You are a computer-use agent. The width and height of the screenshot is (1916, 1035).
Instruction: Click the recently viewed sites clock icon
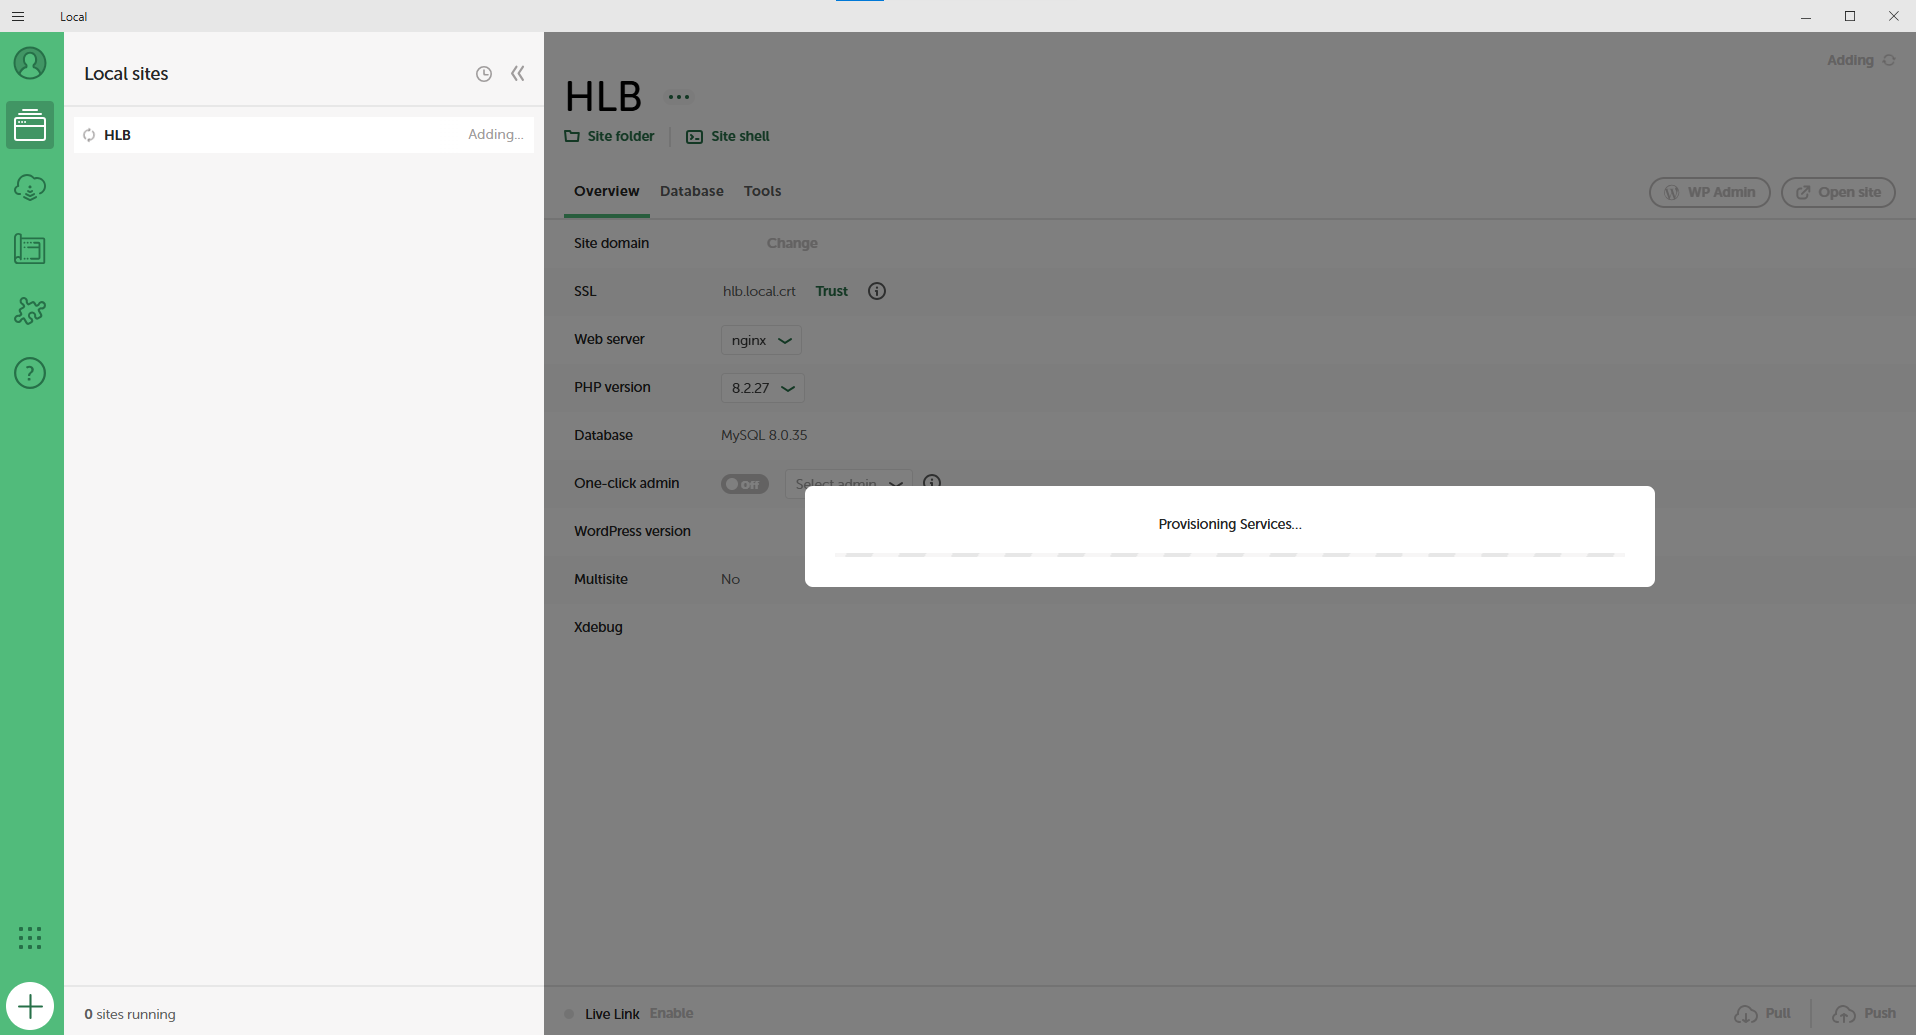484,73
